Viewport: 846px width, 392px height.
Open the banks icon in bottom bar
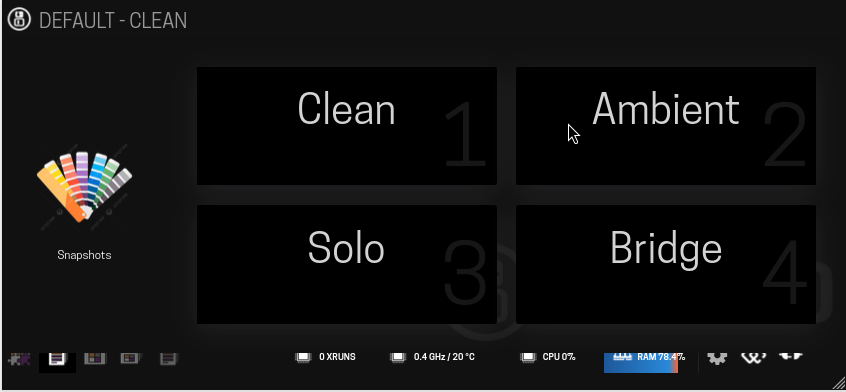[x=131, y=359]
